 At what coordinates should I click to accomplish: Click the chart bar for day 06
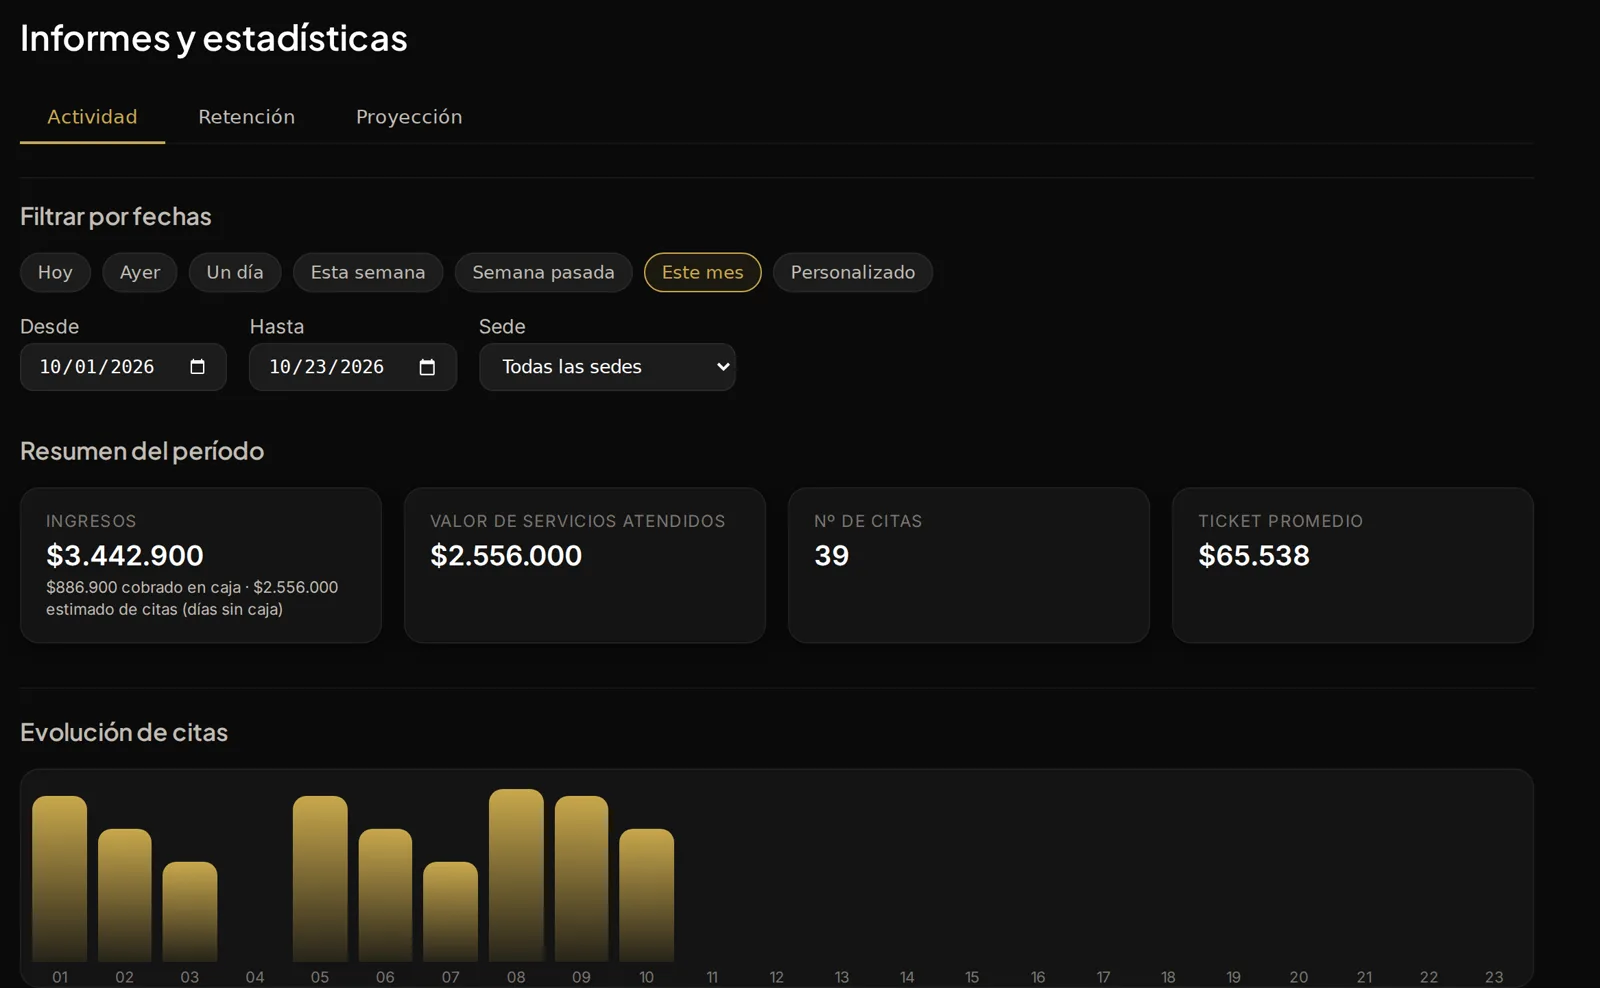coord(385,895)
